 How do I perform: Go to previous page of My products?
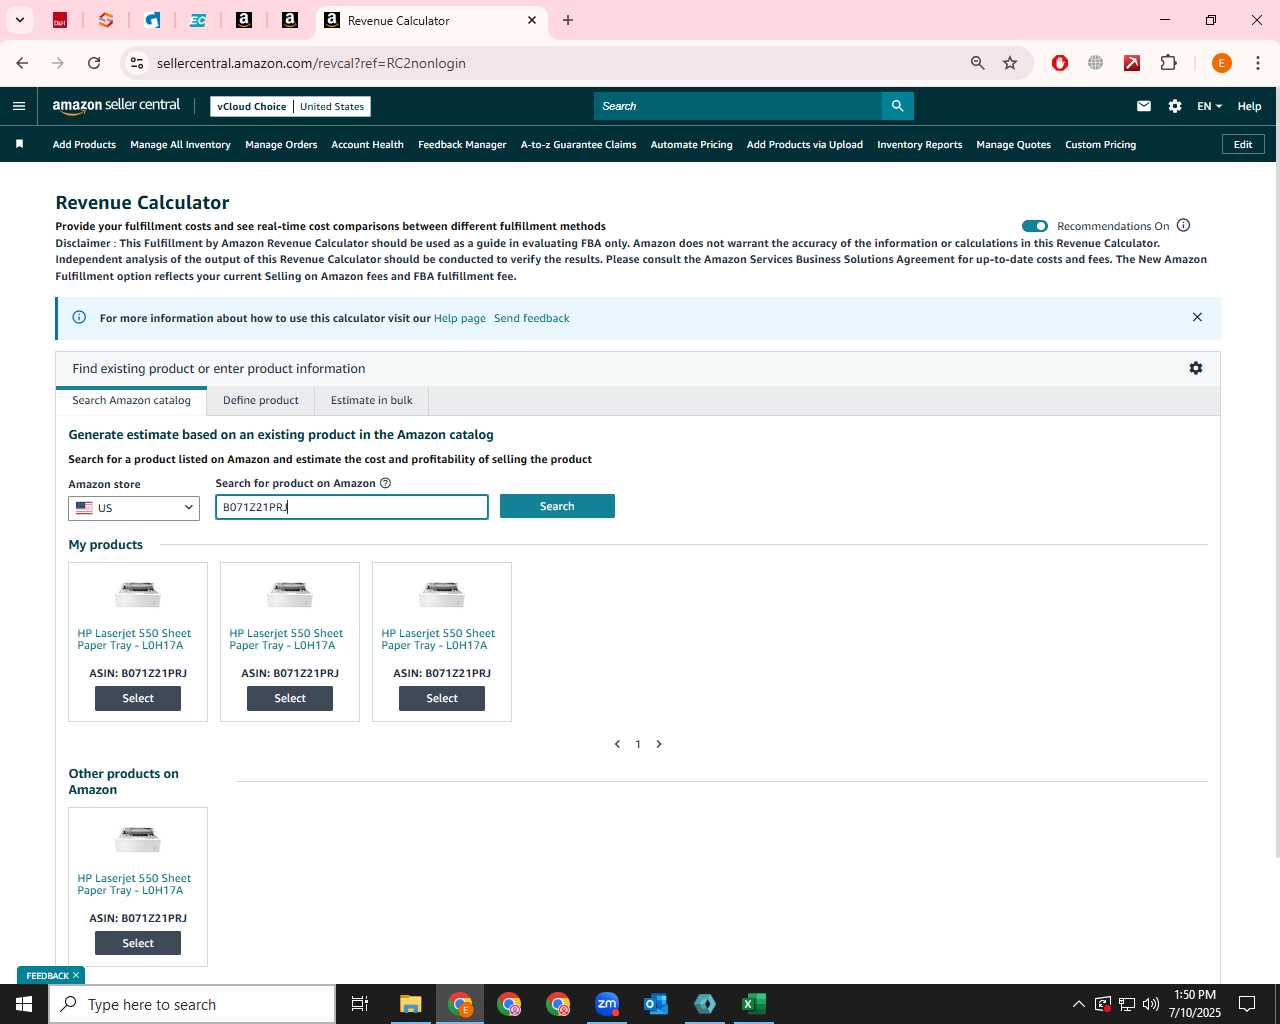pyautogui.click(x=617, y=744)
